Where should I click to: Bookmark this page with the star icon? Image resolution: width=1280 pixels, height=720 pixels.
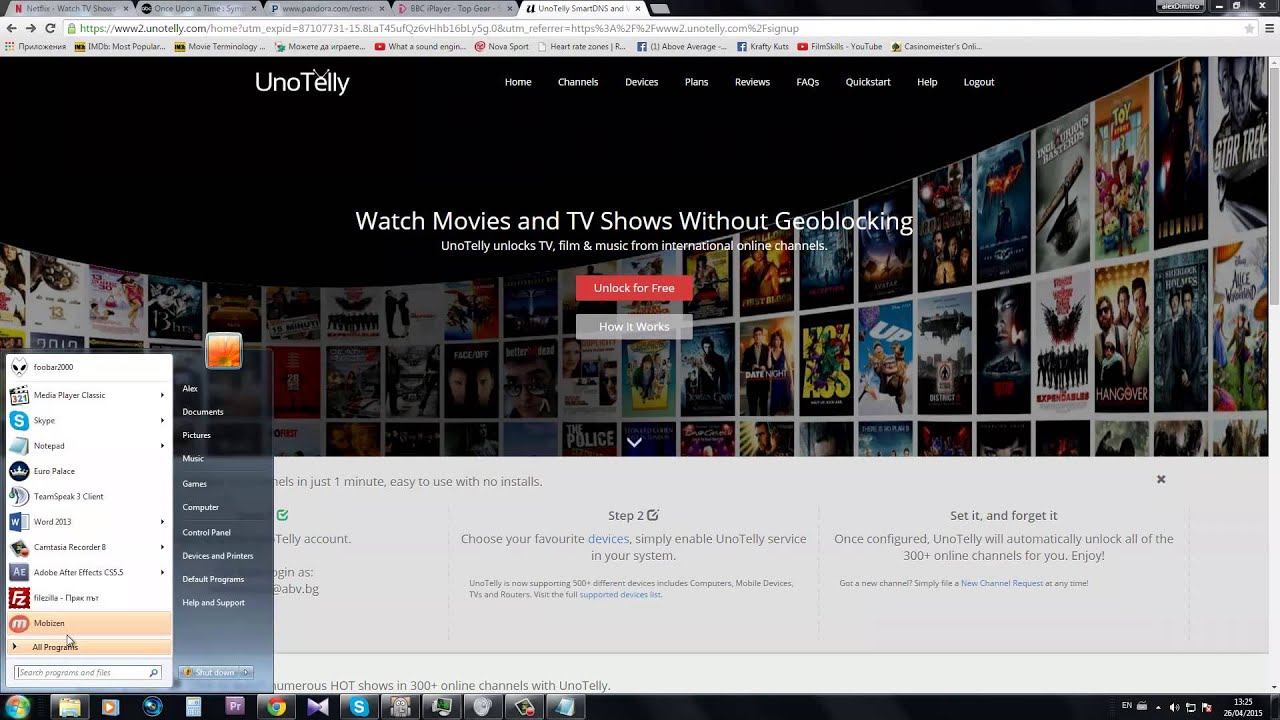[x=1249, y=28]
